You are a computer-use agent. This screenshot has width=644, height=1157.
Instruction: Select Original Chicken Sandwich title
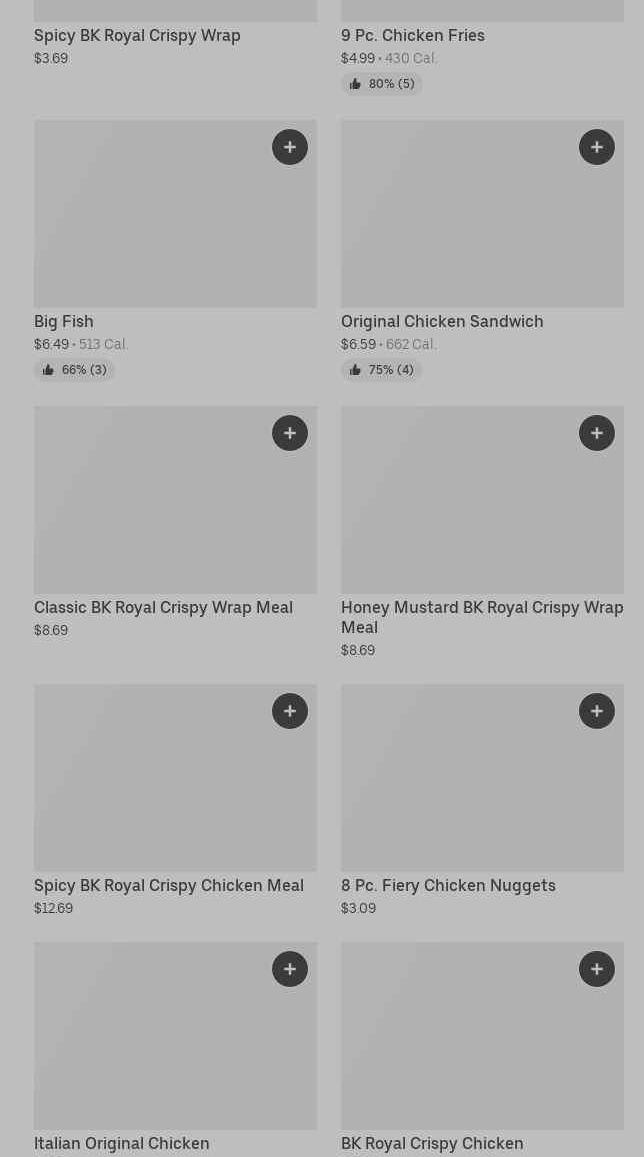coord(442,321)
